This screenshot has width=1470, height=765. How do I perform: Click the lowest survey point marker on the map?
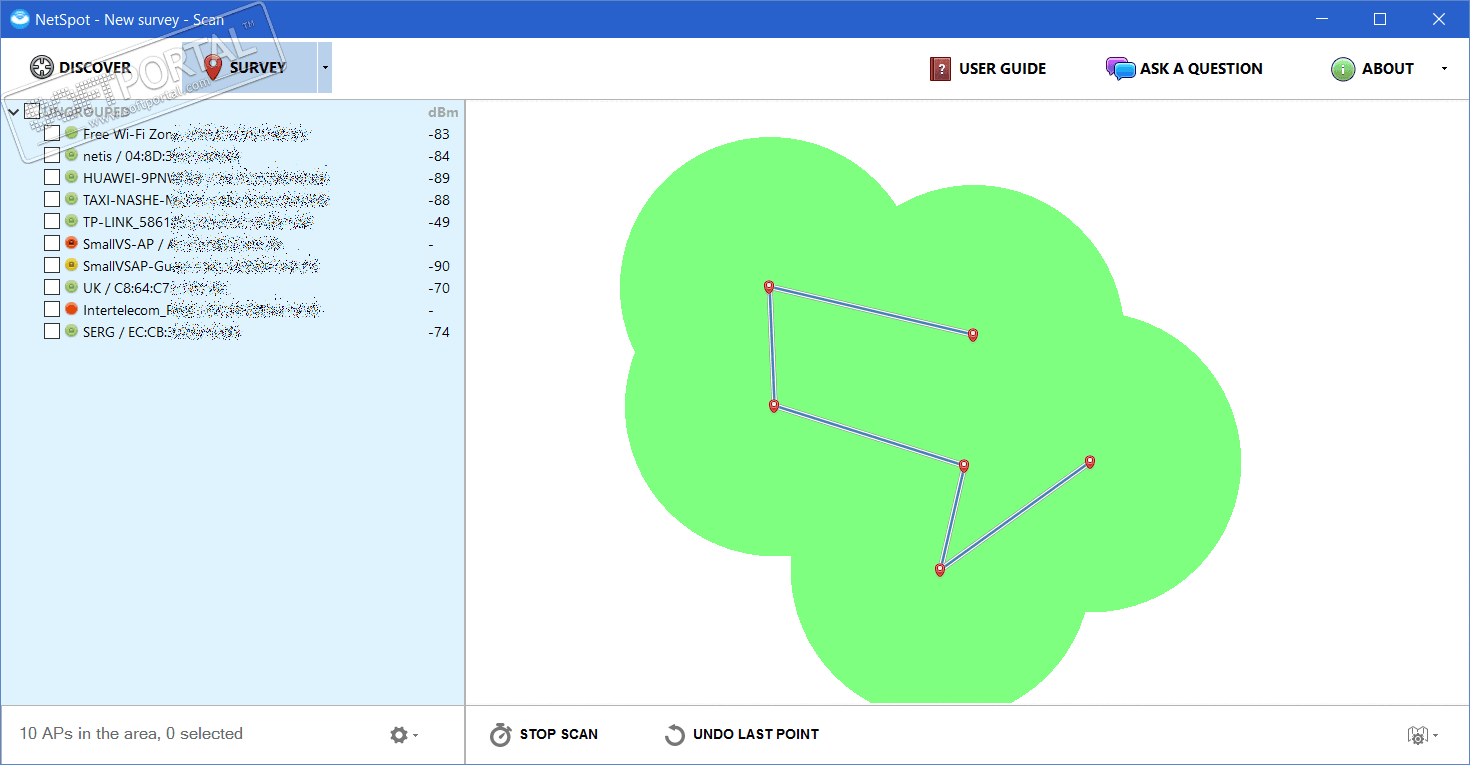[940, 570]
